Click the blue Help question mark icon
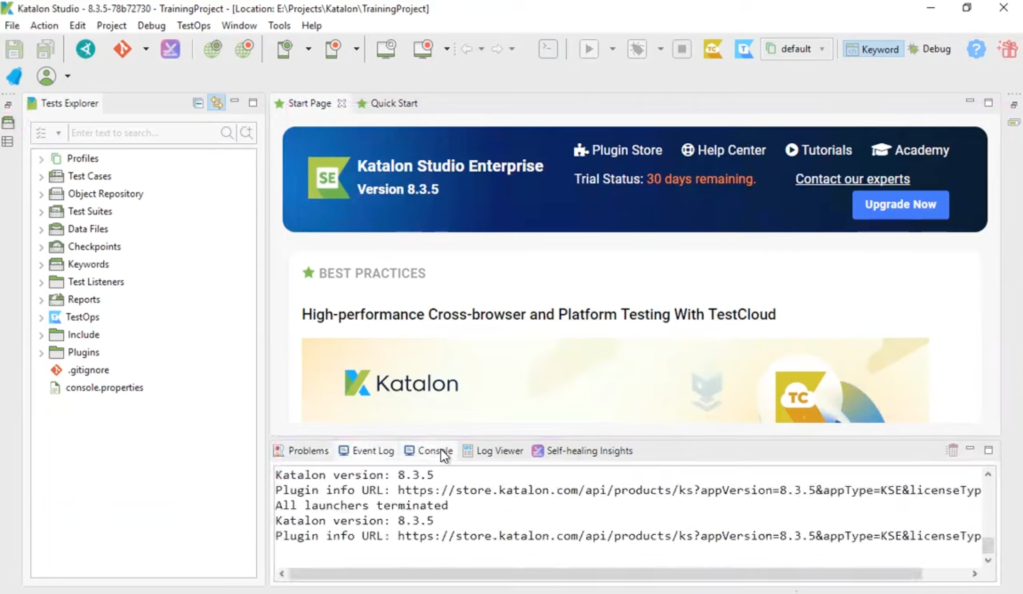The width and height of the screenshot is (1023, 594). click(x=976, y=49)
